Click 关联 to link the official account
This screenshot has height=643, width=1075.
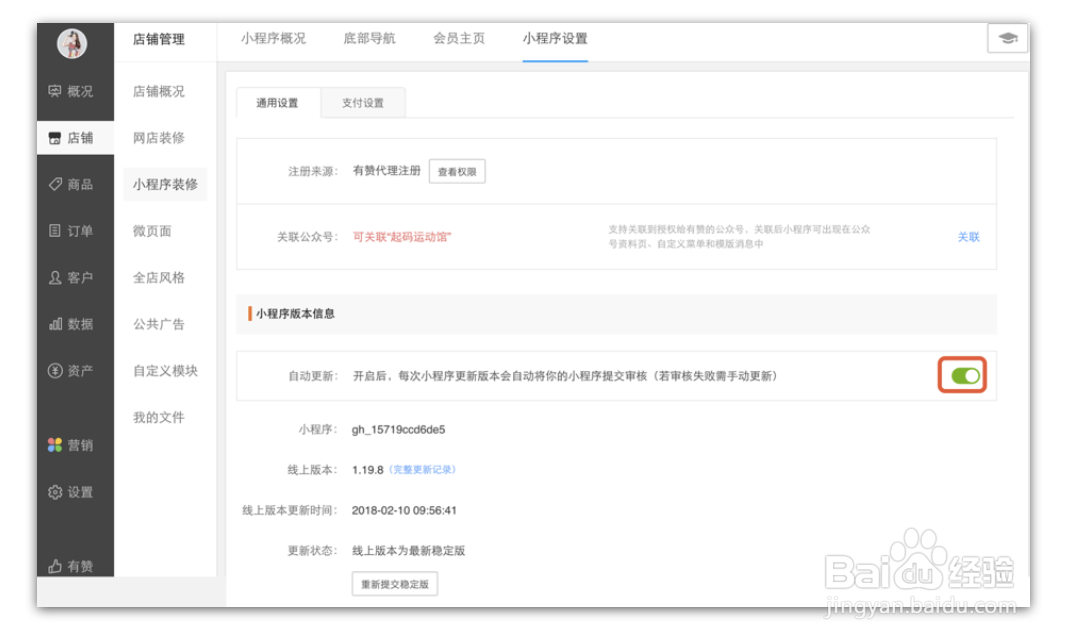point(968,237)
